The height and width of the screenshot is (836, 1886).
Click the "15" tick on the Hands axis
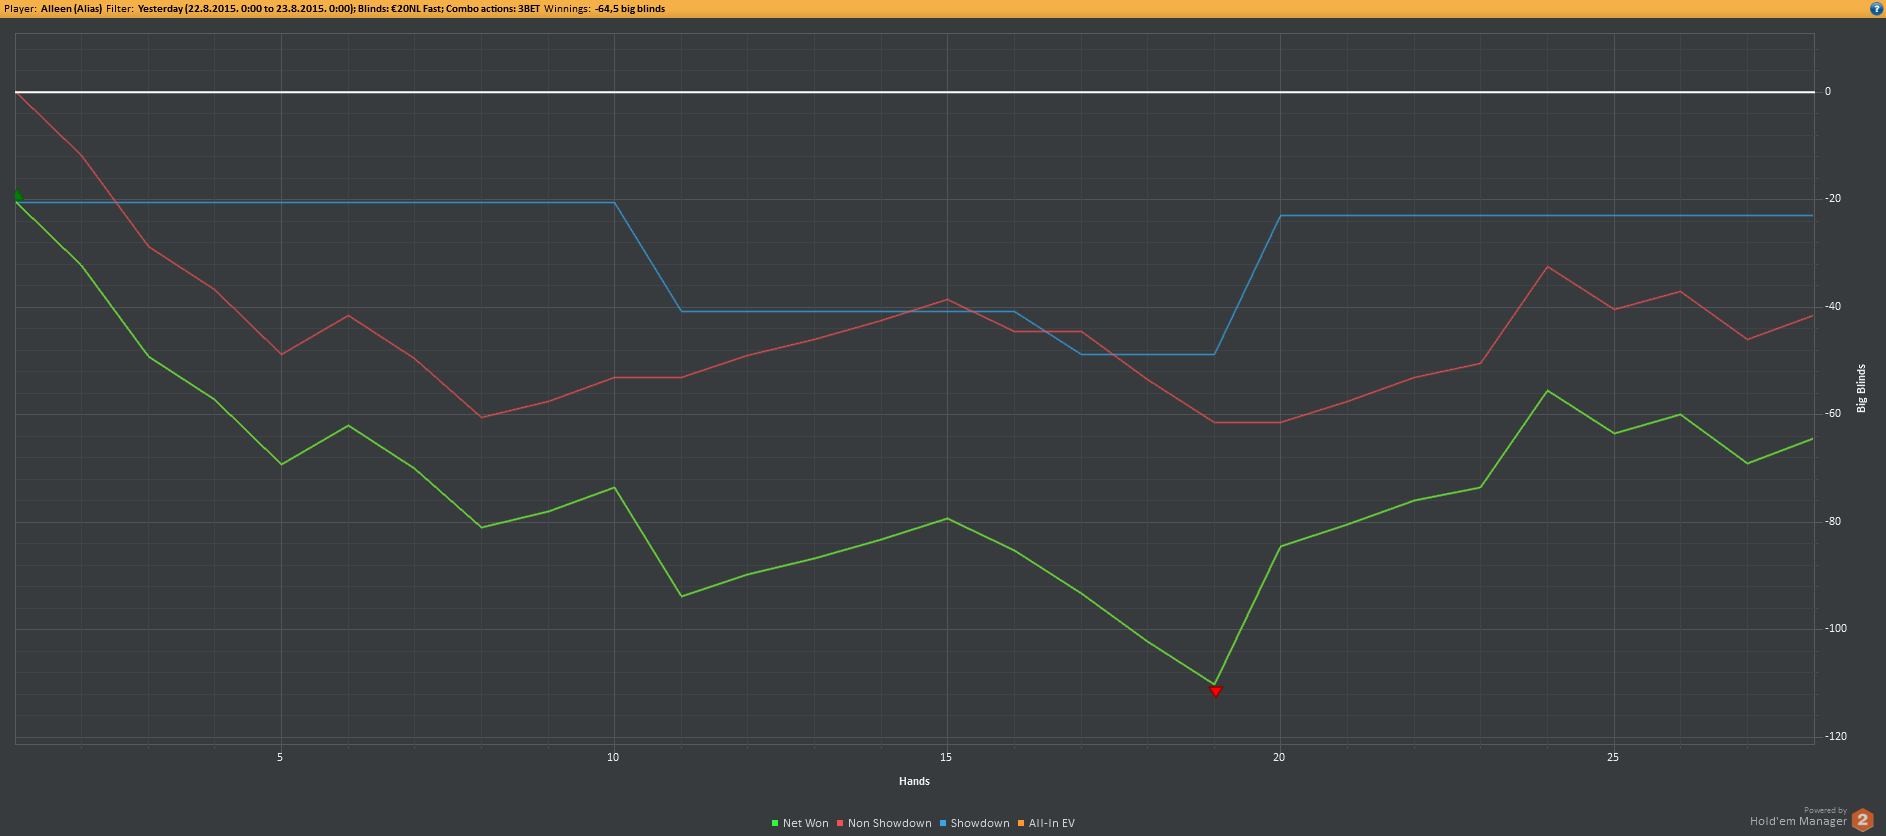[x=946, y=757]
